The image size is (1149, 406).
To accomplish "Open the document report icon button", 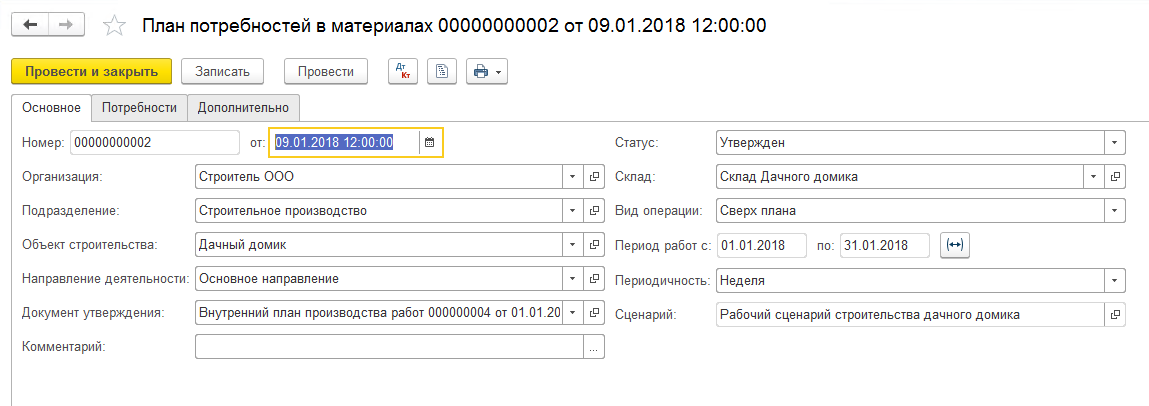I will click(441, 71).
